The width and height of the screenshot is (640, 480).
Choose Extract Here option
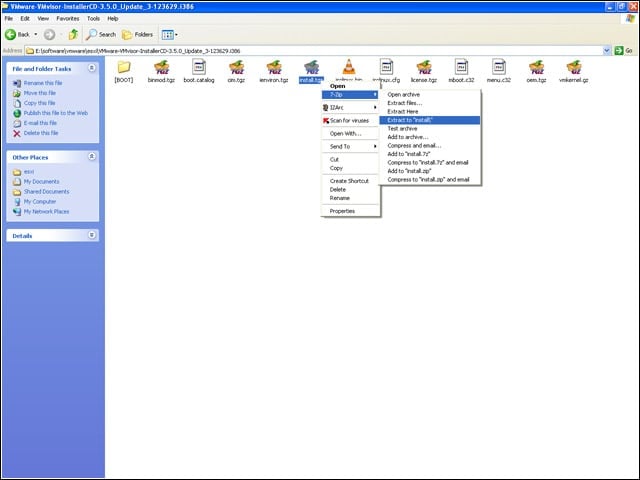click(430, 111)
